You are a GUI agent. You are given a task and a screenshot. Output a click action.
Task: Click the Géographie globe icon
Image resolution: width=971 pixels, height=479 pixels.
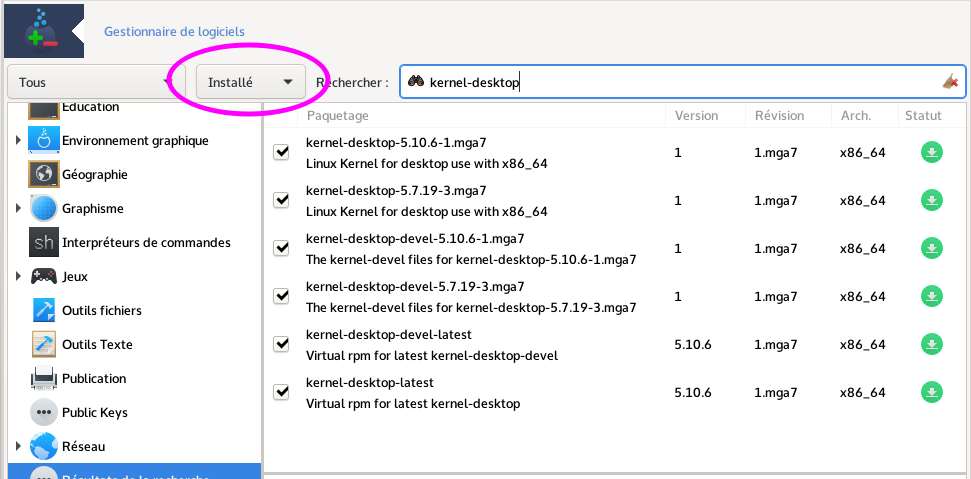point(43,175)
